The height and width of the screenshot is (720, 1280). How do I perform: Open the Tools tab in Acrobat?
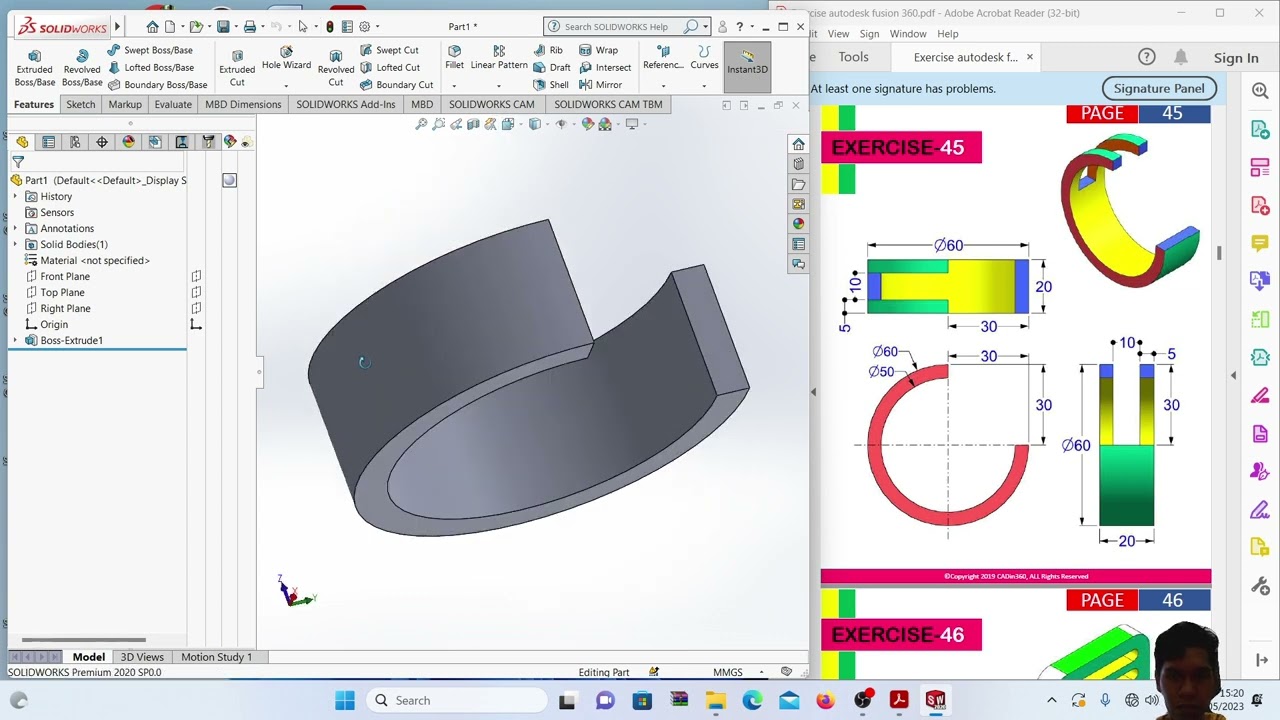coord(853,57)
